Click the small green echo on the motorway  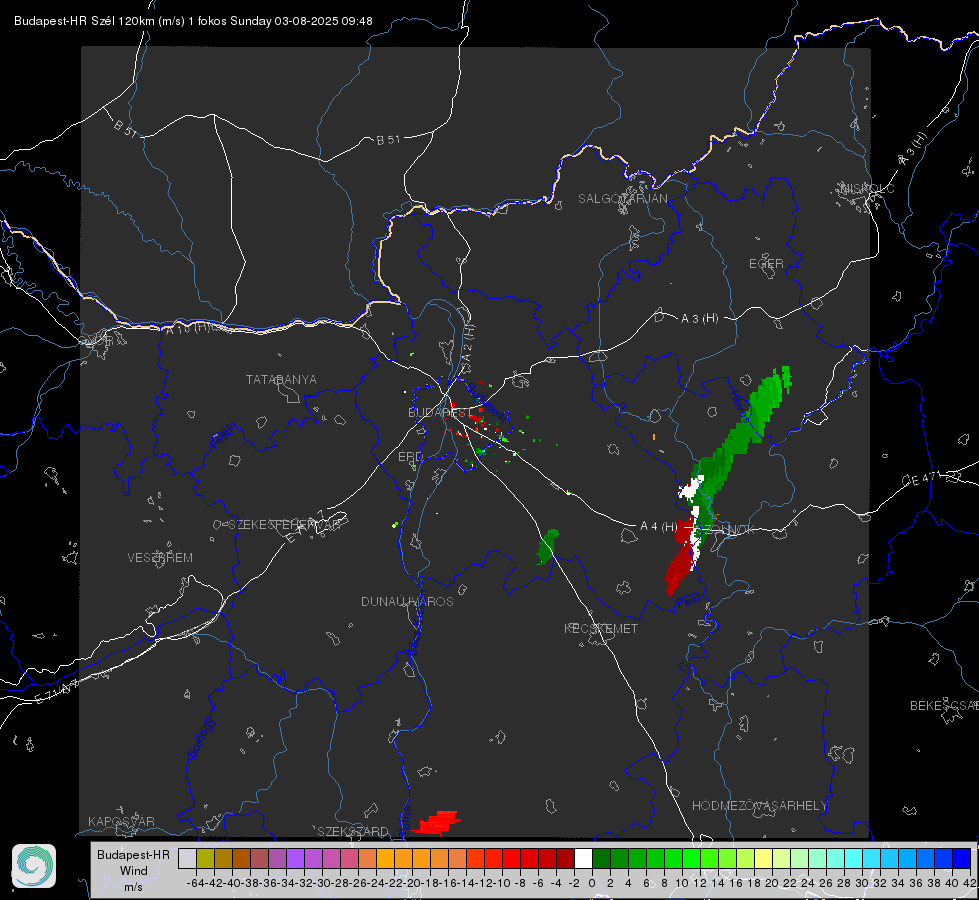pyautogui.click(x=548, y=546)
